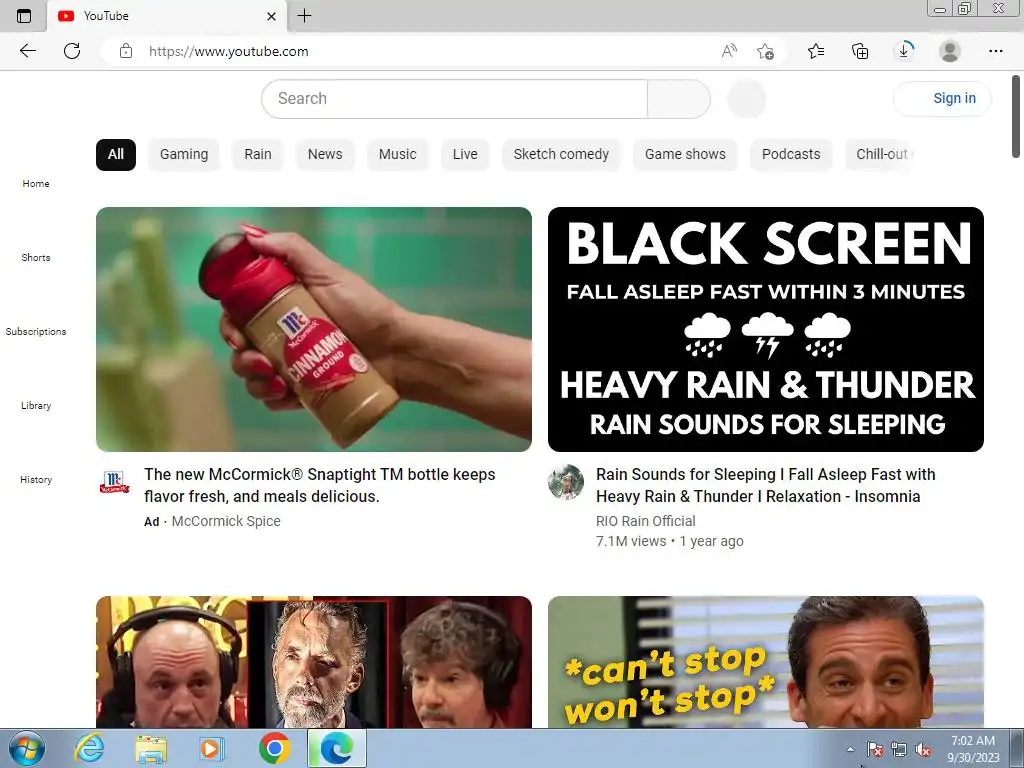Select the Gaming filter chip

(x=184, y=155)
